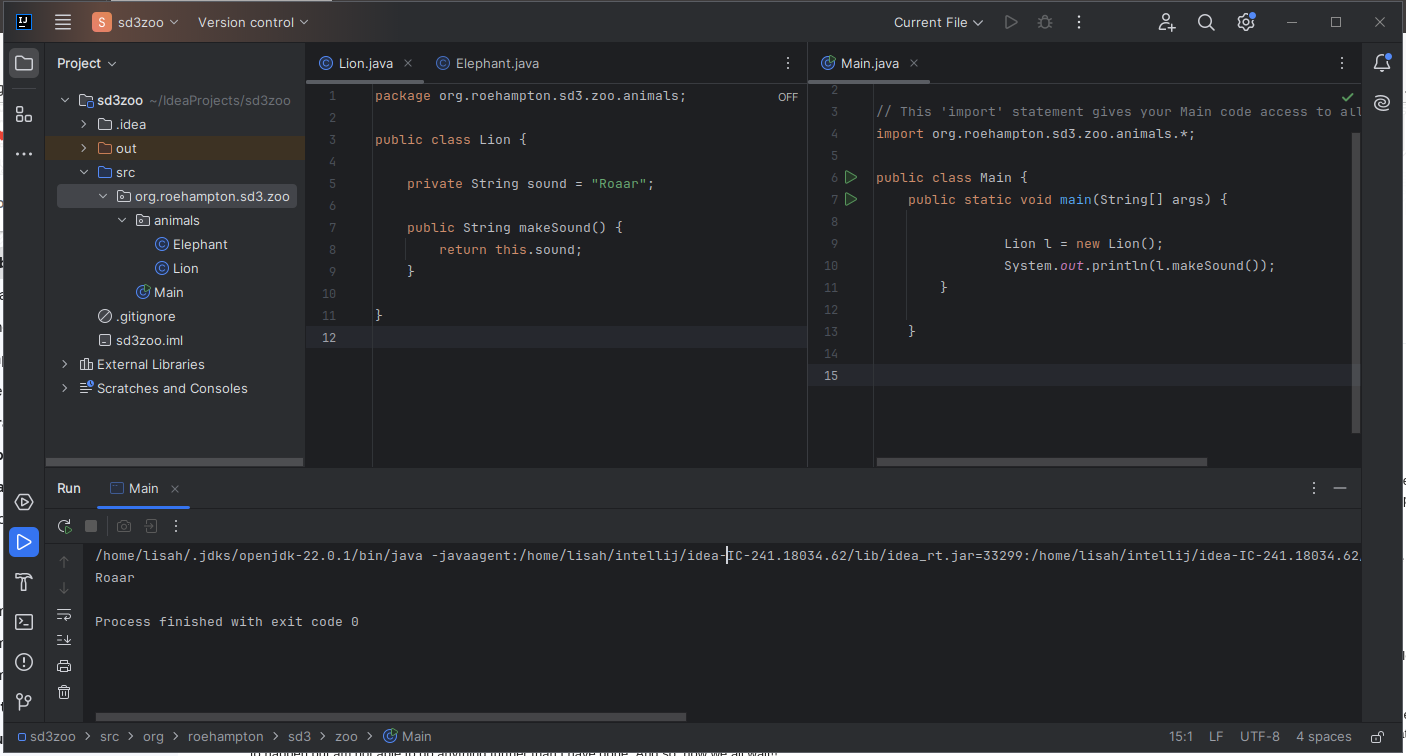
Task: Click 'zoo' in the breadcrumbs navigation bar
Action: coord(346,736)
